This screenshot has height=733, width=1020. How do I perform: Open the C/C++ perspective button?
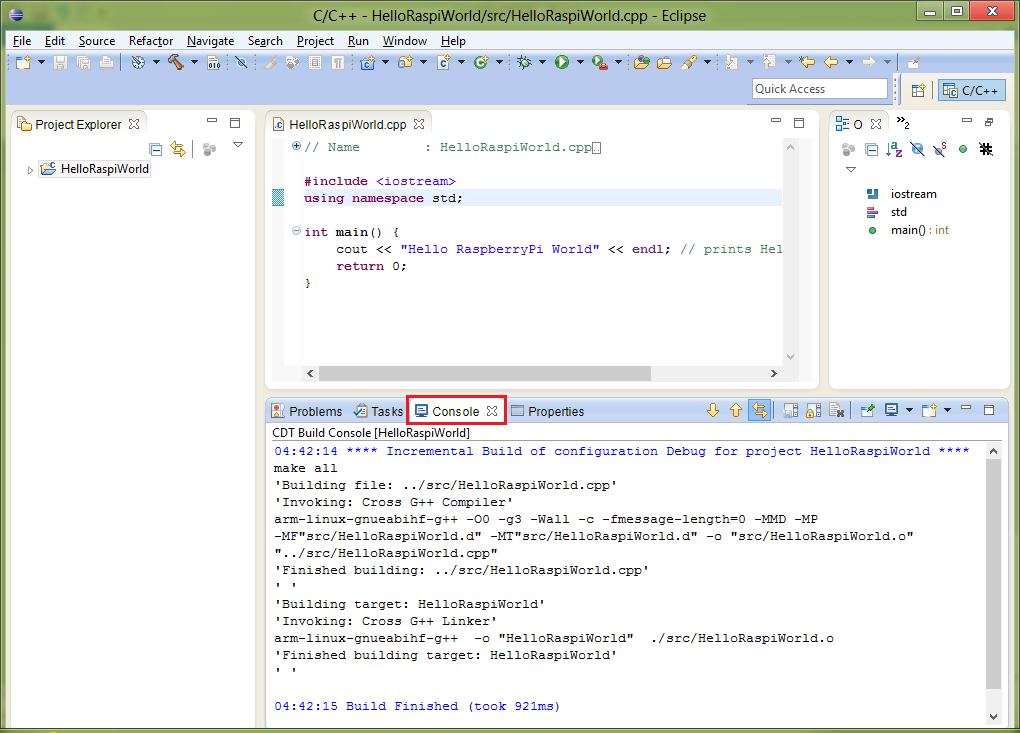971,90
